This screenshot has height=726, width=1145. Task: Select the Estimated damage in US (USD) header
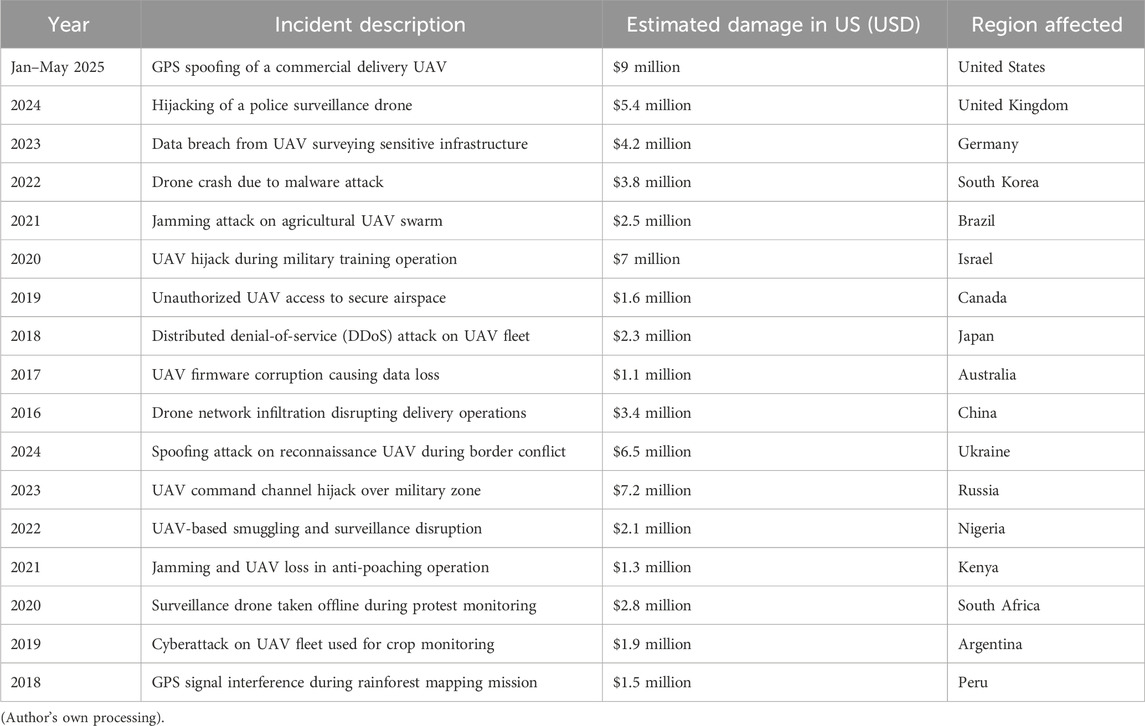pos(773,24)
